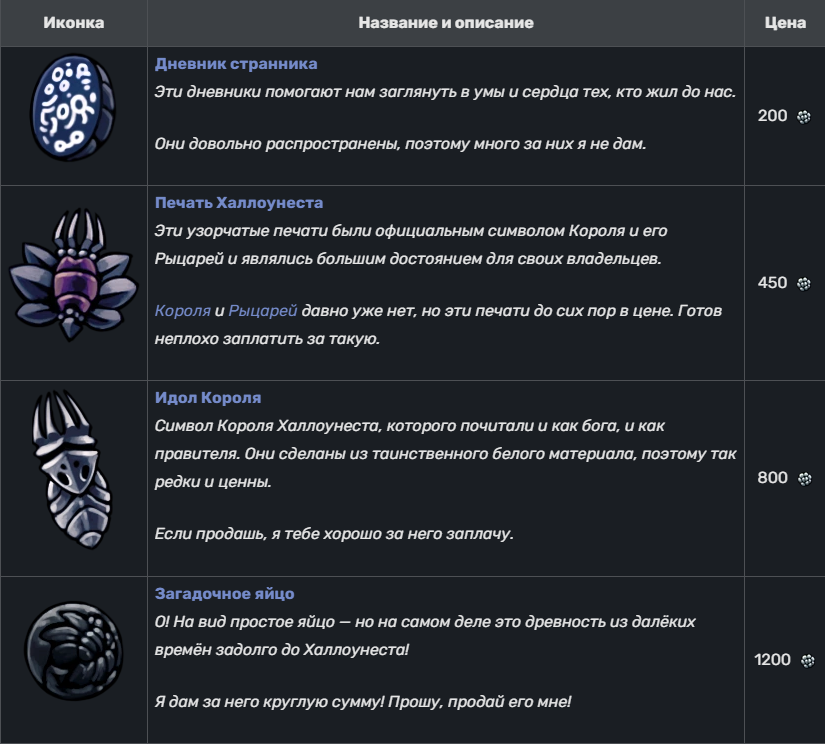
Task: Click the geo currency icon beside 1200
Action: coord(807,660)
